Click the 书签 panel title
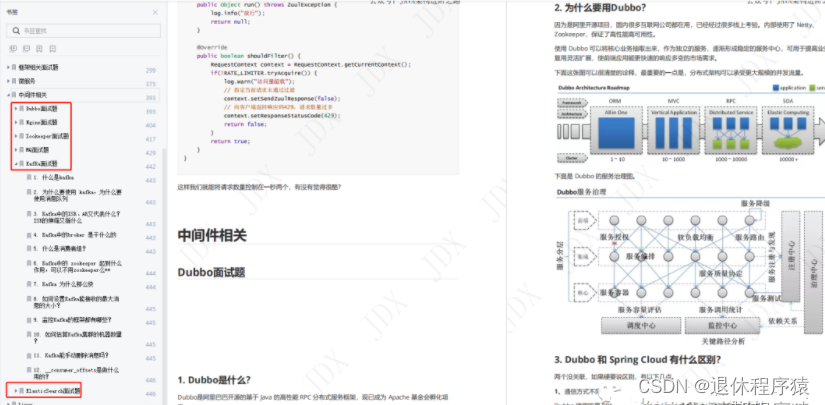The height and width of the screenshot is (405, 825). (x=11, y=12)
